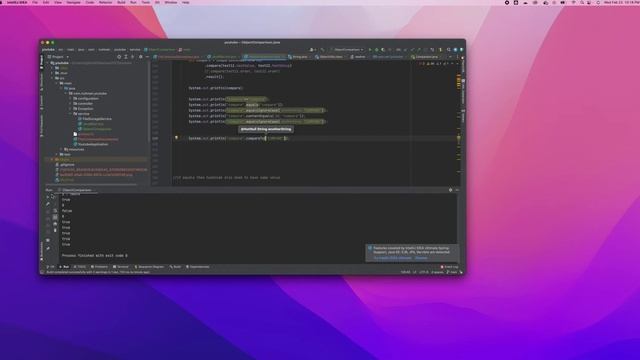Open the Project view dropdown
This screenshot has width=640, height=360.
[58, 57]
